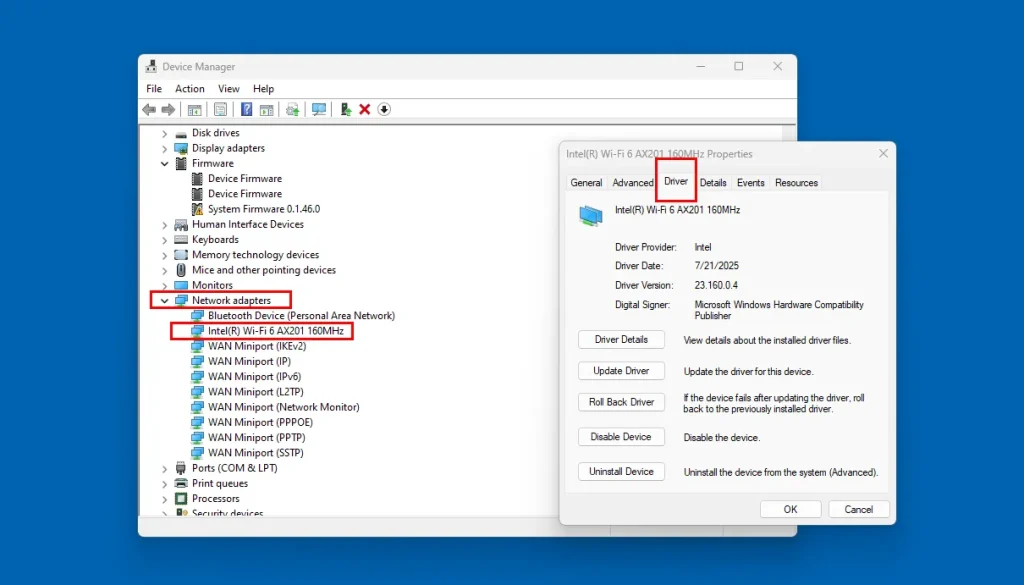Select WAN Miniport (Network Monitor)

click(283, 407)
